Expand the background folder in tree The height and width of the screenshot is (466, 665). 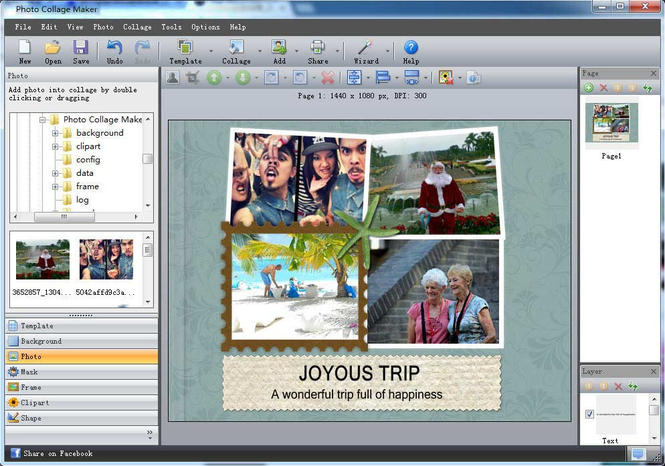pos(55,133)
